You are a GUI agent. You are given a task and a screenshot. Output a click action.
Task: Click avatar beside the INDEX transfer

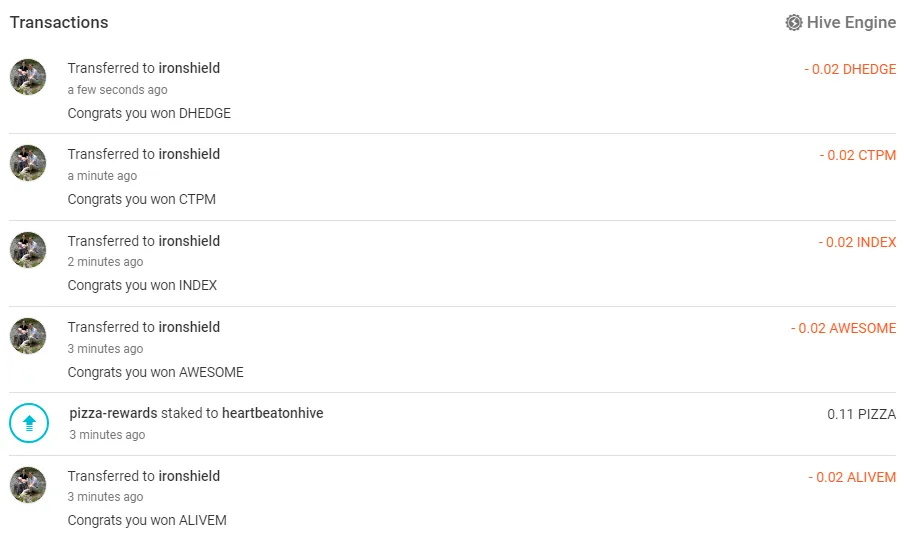click(x=28, y=250)
